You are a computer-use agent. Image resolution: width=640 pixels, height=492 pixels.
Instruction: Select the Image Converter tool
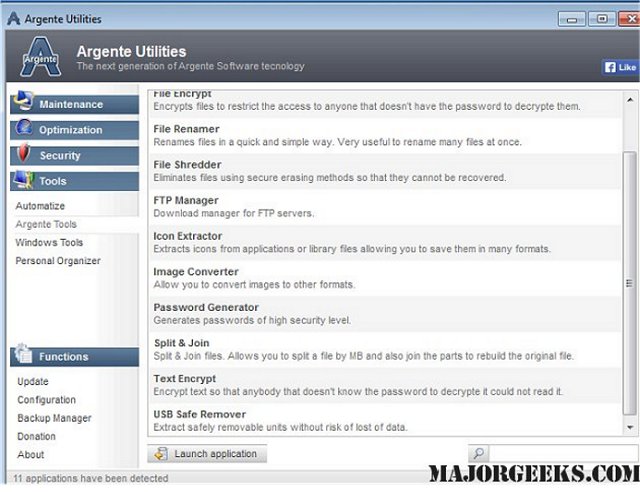[x=385, y=278]
